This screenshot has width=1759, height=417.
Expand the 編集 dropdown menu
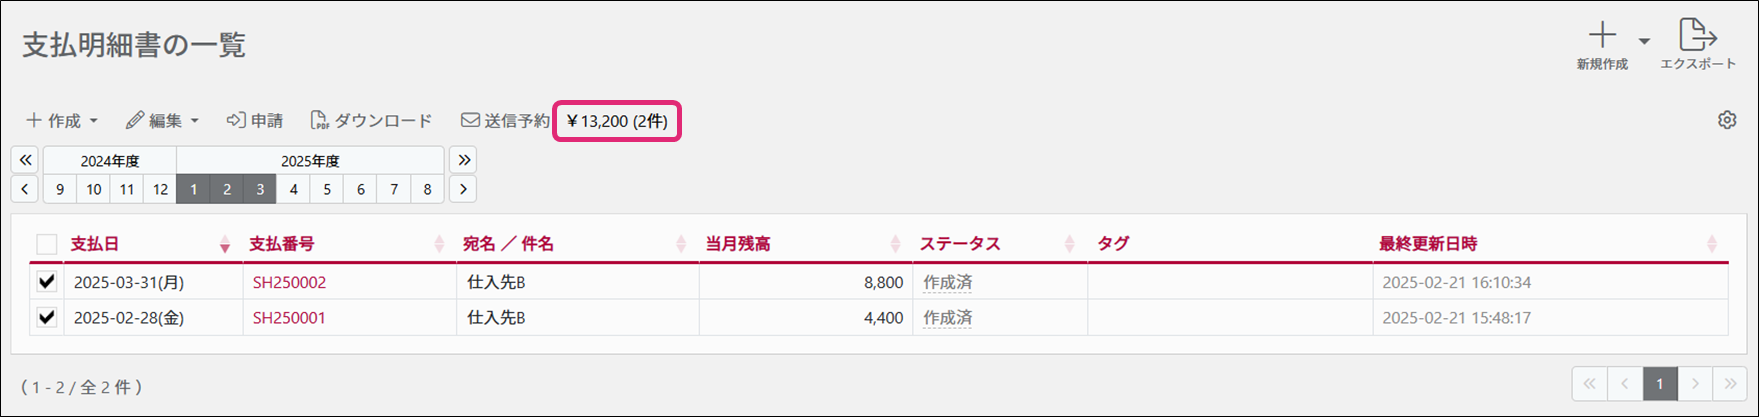click(x=163, y=121)
